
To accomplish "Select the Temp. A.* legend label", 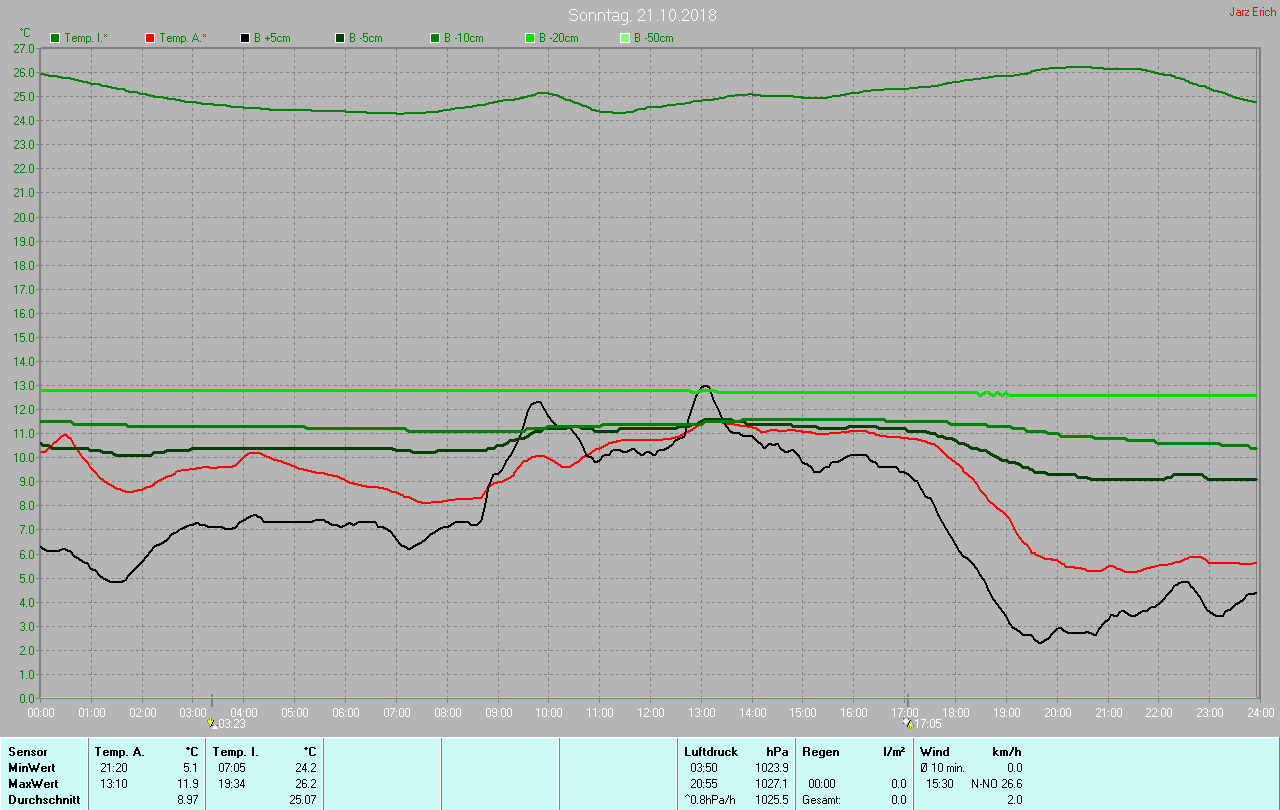I will [183, 38].
